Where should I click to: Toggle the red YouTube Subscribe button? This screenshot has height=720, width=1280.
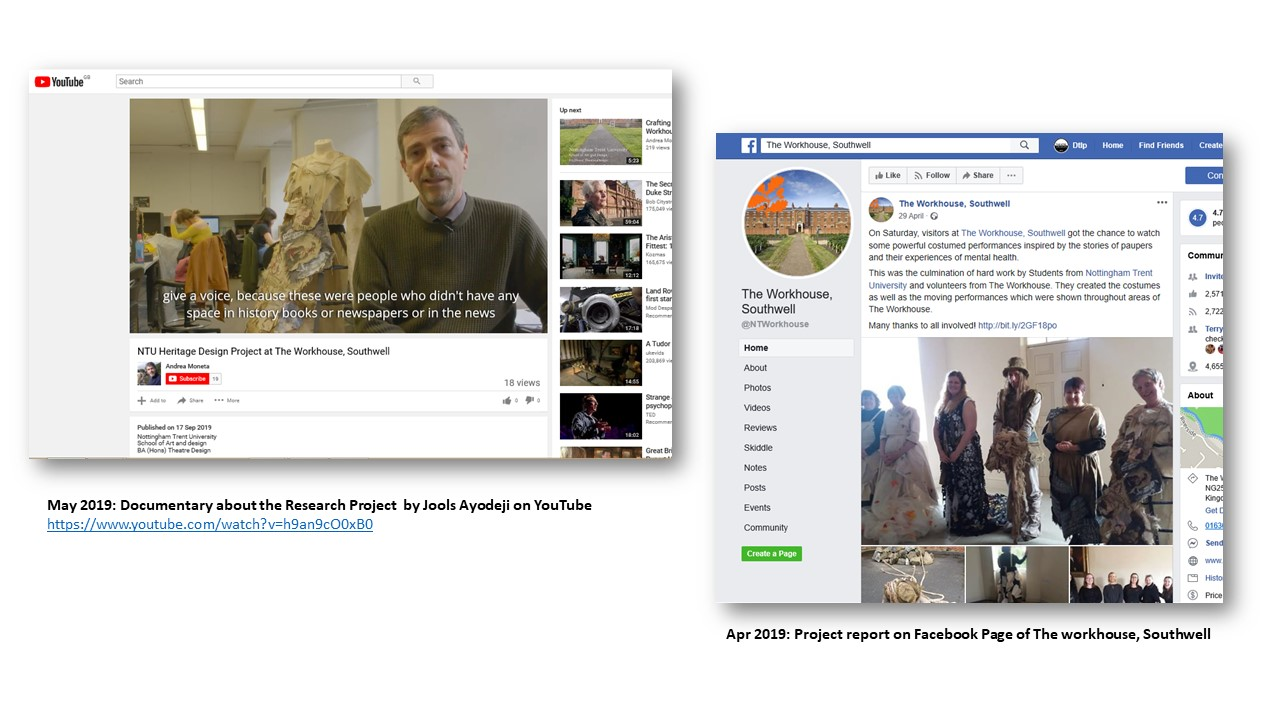pos(187,379)
